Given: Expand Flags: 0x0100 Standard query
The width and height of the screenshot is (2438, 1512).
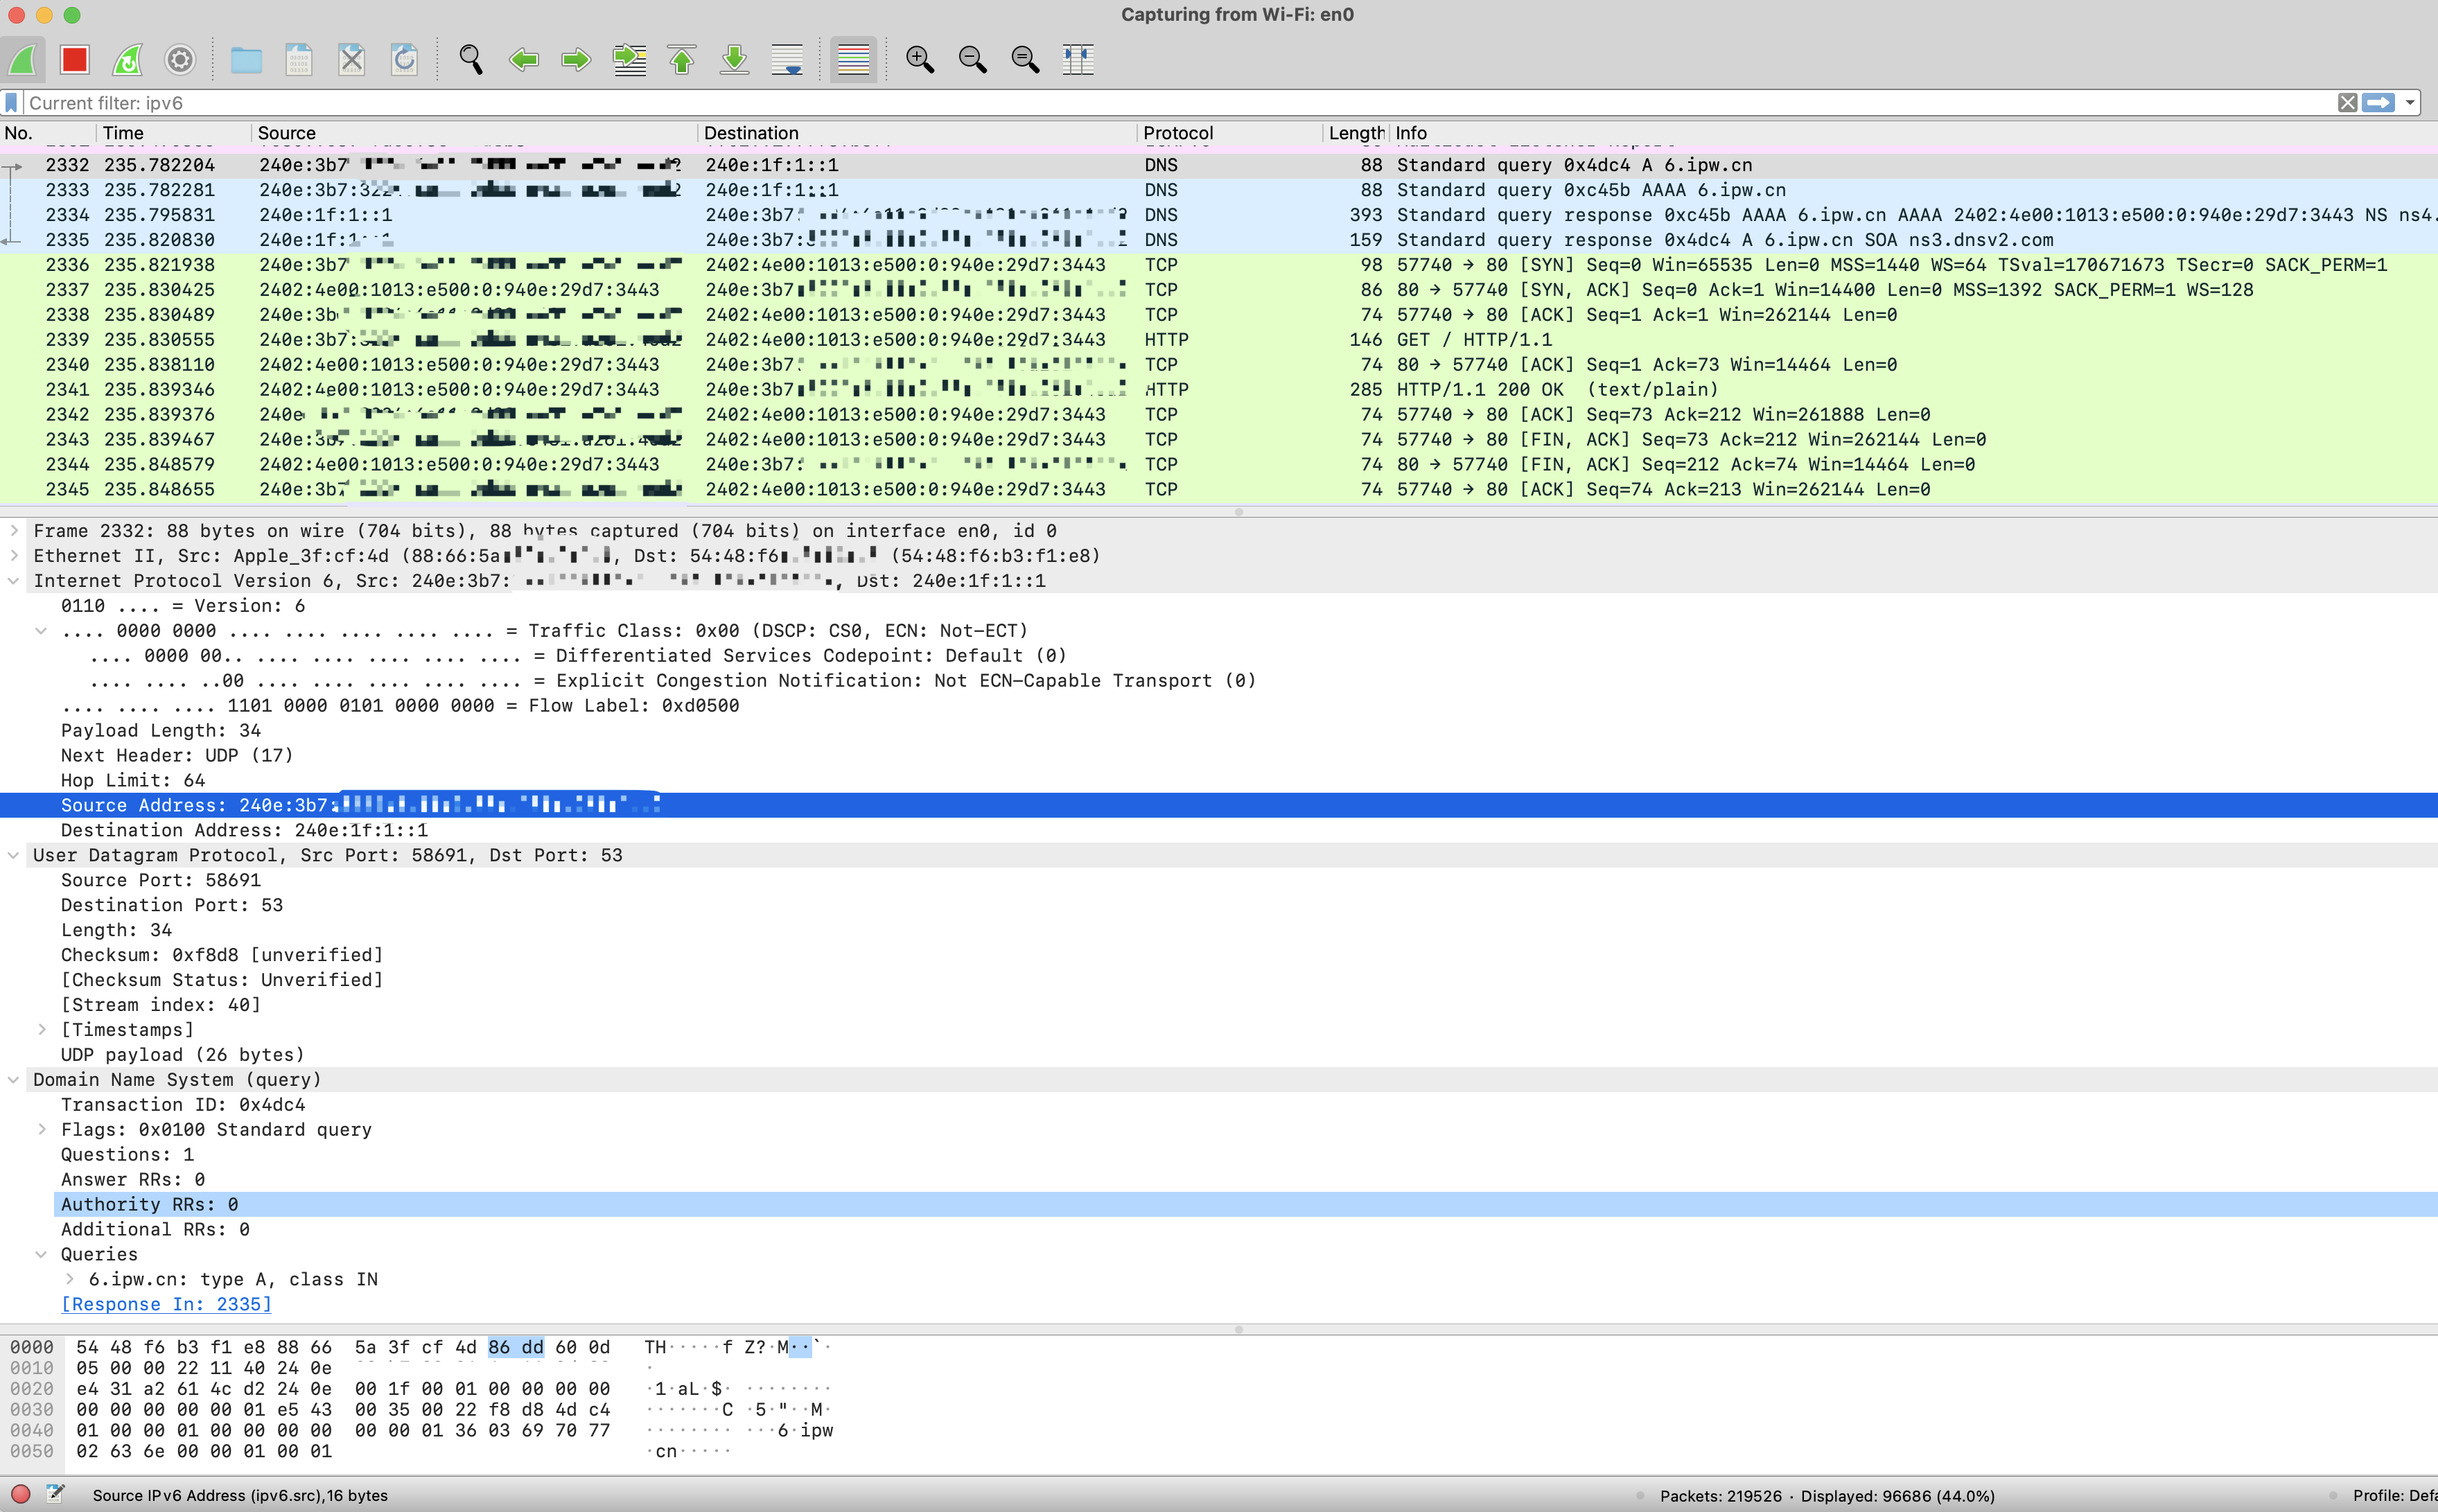Looking at the screenshot, I should pos(41,1130).
